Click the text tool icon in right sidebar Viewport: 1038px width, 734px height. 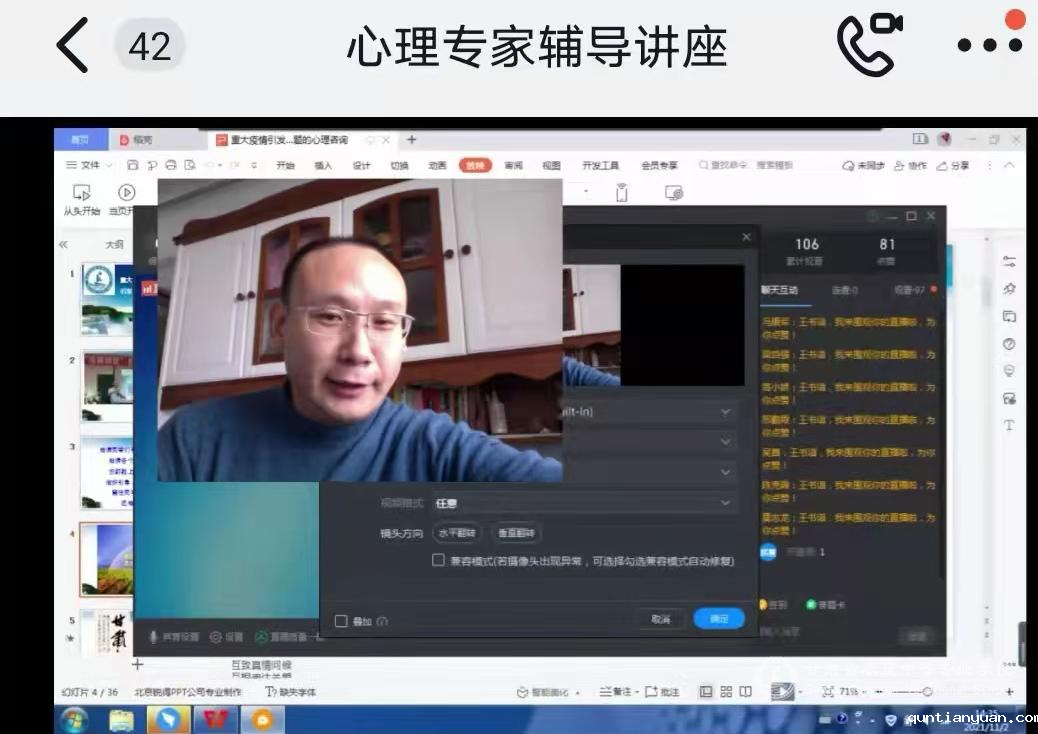1009,425
